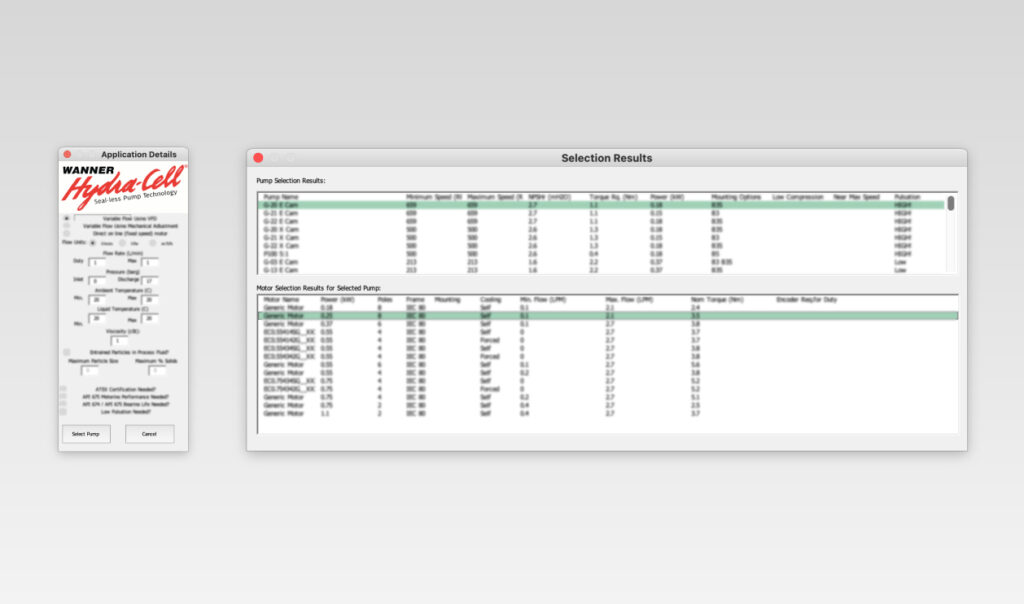Image resolution: width=1024 pixels, height=604 pixels.
Task: Tick the ATEX Certification Needed checkbox
Action: pyautogui.click(x=63, y=389)
